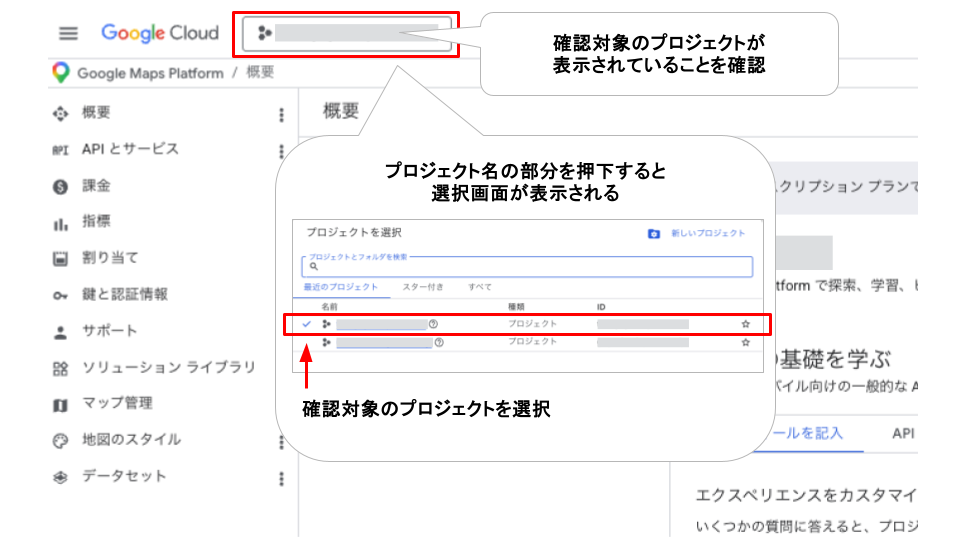This screenshot has height=540, width=960.
Task: Click the API icon in sidebar
Action: coord(60,150)
